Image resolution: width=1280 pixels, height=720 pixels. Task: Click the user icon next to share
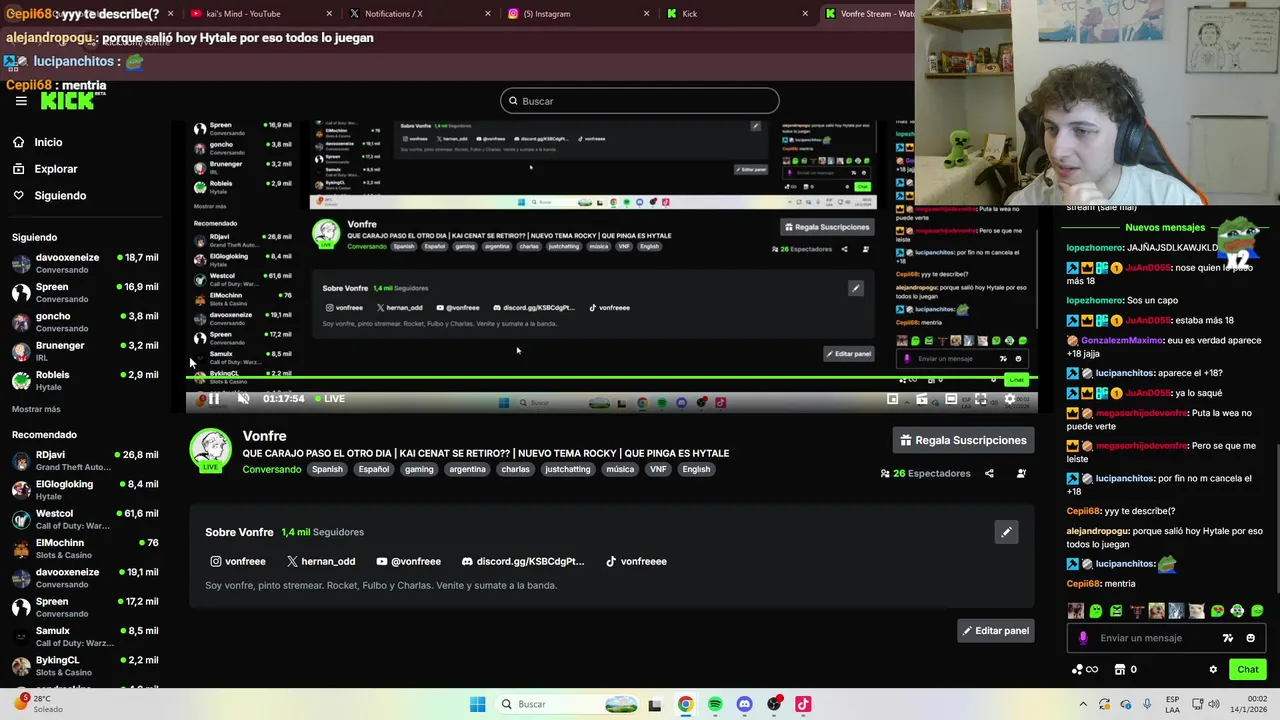[1021, 473]
